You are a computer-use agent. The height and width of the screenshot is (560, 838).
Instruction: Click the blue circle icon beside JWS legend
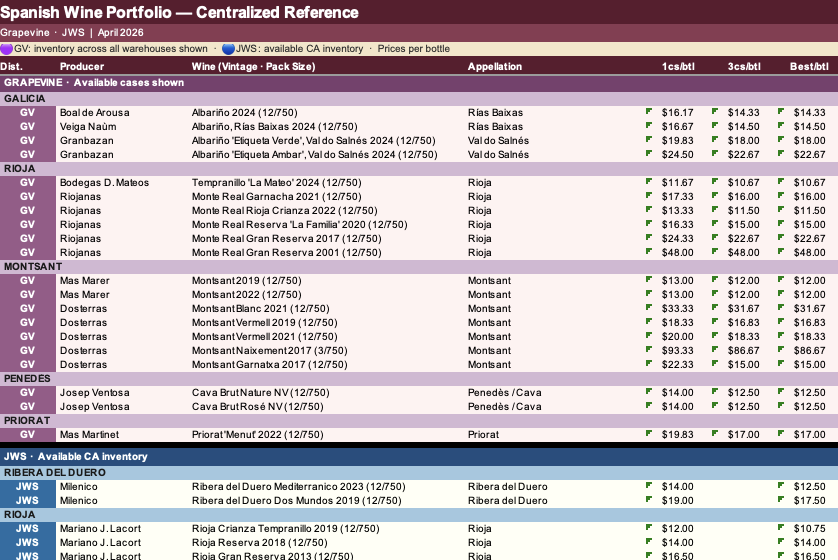click(228, 49)
